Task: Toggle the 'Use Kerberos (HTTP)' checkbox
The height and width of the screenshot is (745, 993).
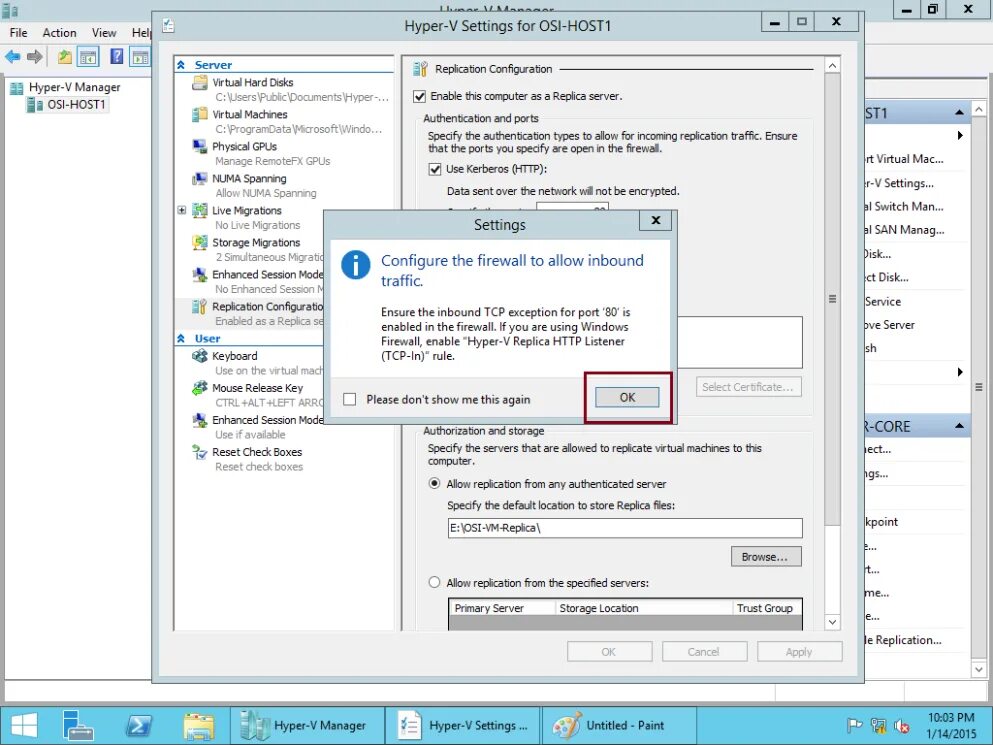Action: pos(434,169)
